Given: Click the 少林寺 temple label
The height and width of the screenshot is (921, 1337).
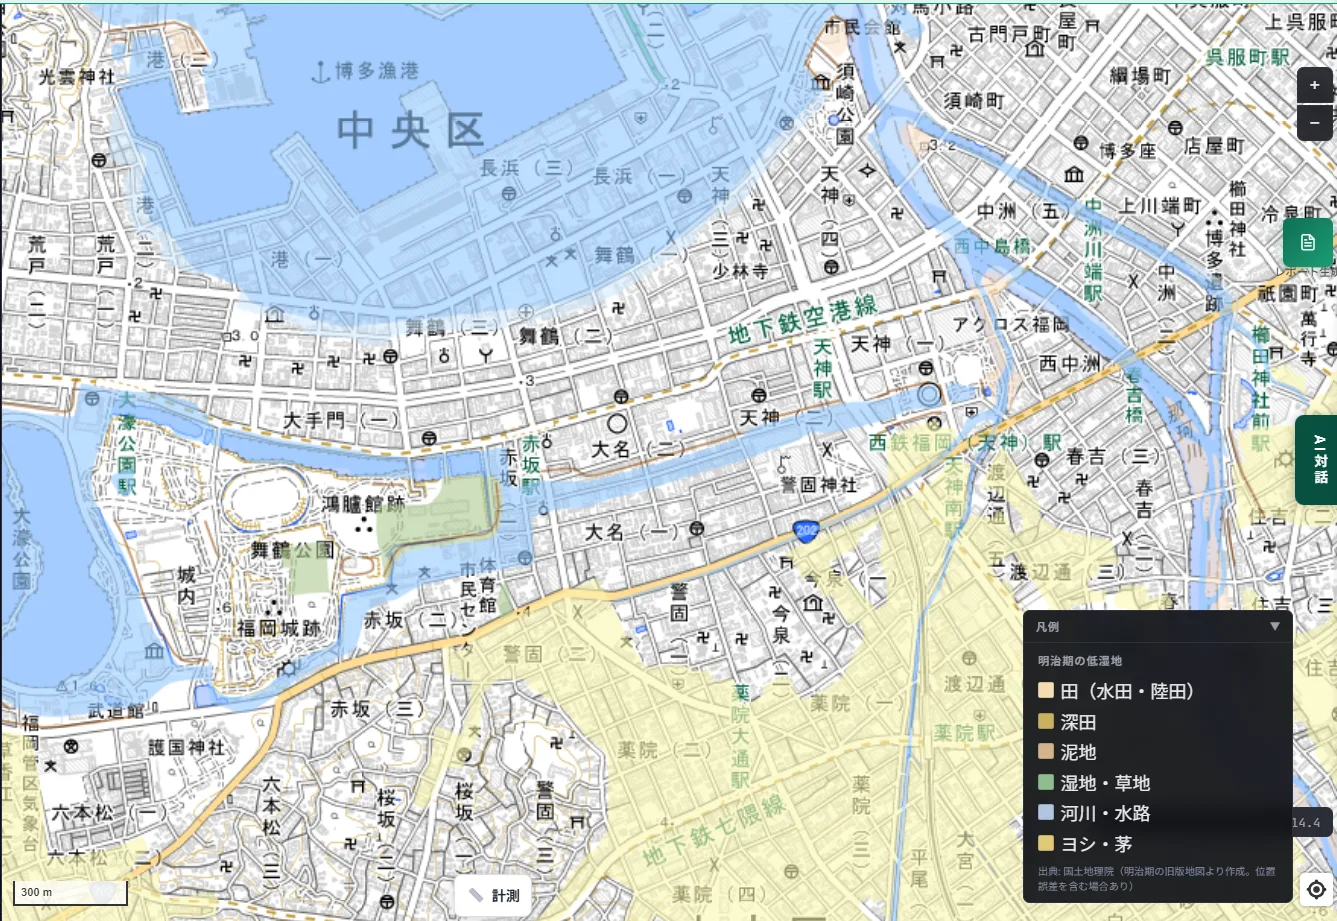Looking at the screenshot, I should [739, 271].
